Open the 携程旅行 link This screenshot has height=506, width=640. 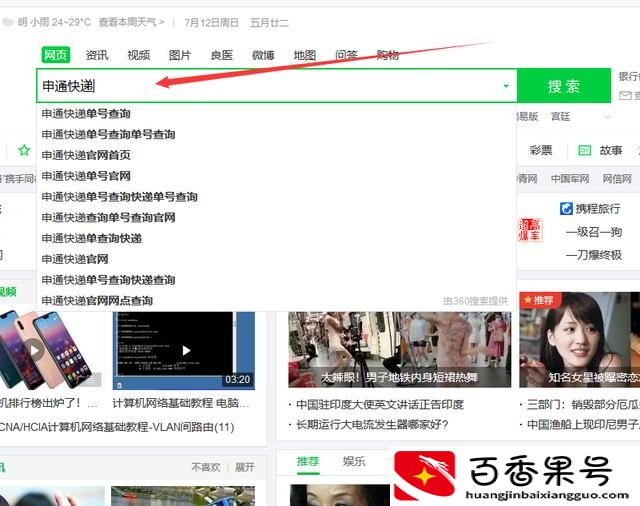(598, 209)
